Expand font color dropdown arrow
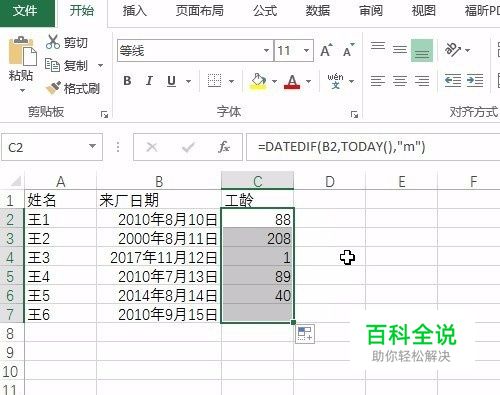The image size is (500, 395). [x=308, y=81]
